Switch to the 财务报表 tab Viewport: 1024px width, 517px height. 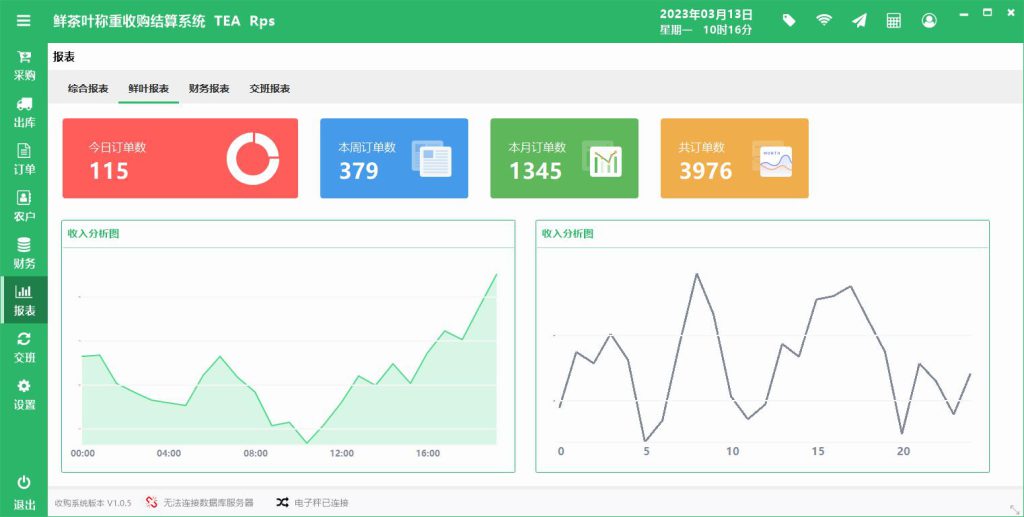pyautogui.click(x=209, y=89)
